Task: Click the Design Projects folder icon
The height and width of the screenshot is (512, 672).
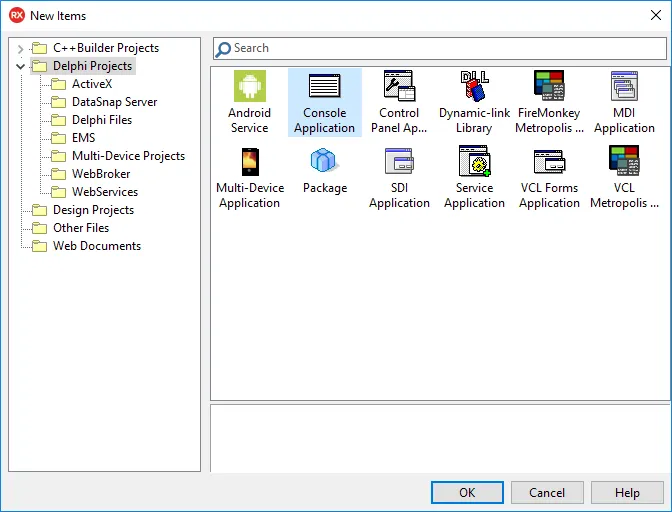Action: point(39,210)
